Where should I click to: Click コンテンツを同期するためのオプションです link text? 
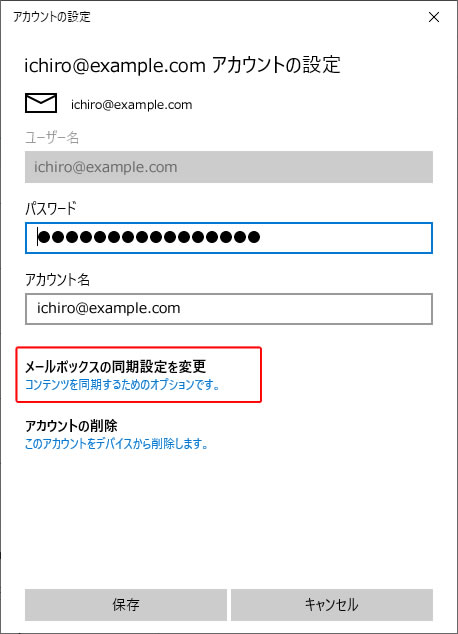[122, 384]
